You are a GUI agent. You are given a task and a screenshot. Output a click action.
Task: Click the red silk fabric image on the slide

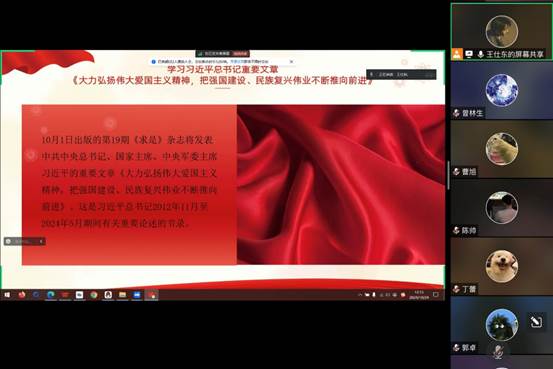[x=341, y=184]
